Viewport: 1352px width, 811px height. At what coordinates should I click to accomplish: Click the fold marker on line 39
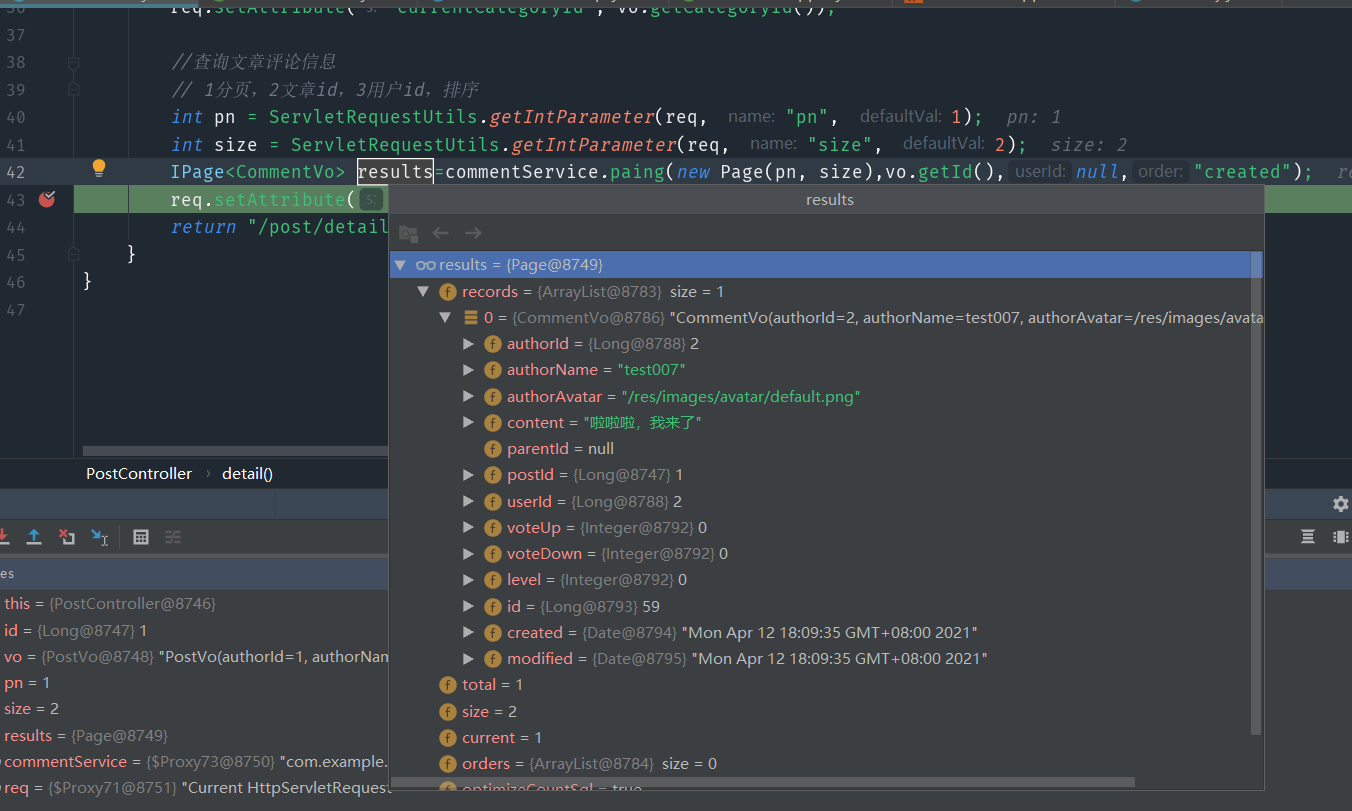73,89
